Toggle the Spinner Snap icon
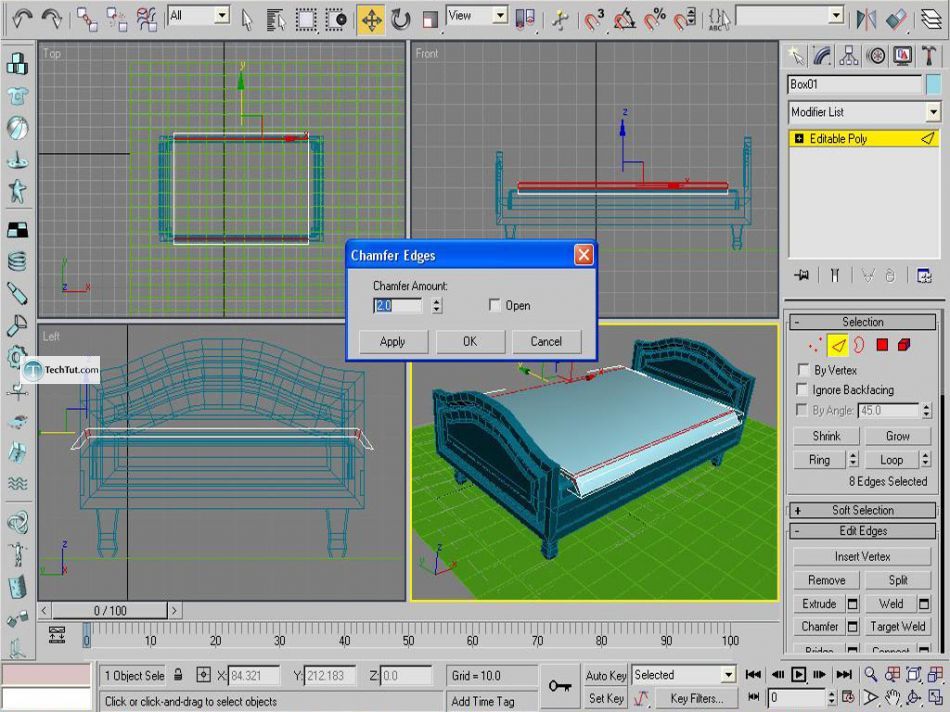Screen dimensions: 950x712 click(x=685, y=19)
